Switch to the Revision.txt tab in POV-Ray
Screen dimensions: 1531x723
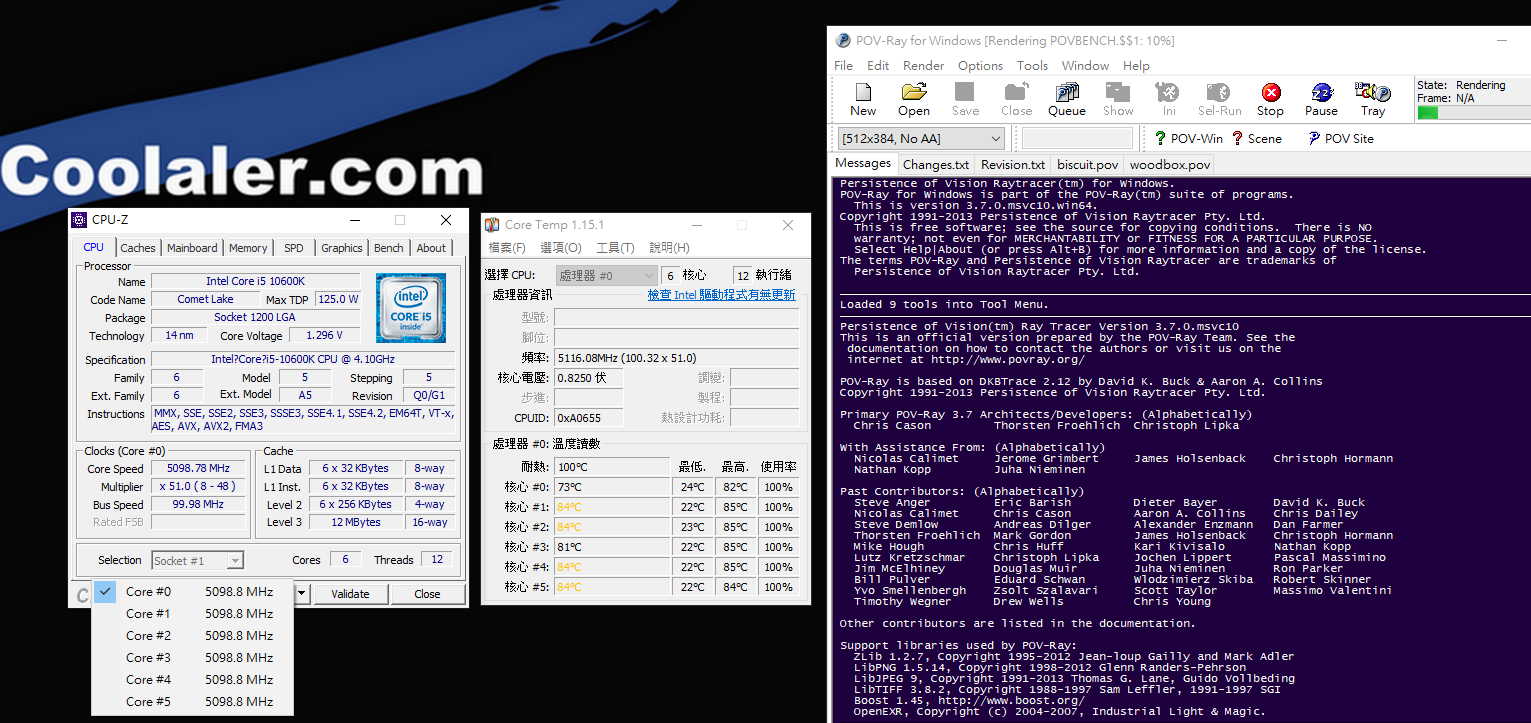(1013, 164)
